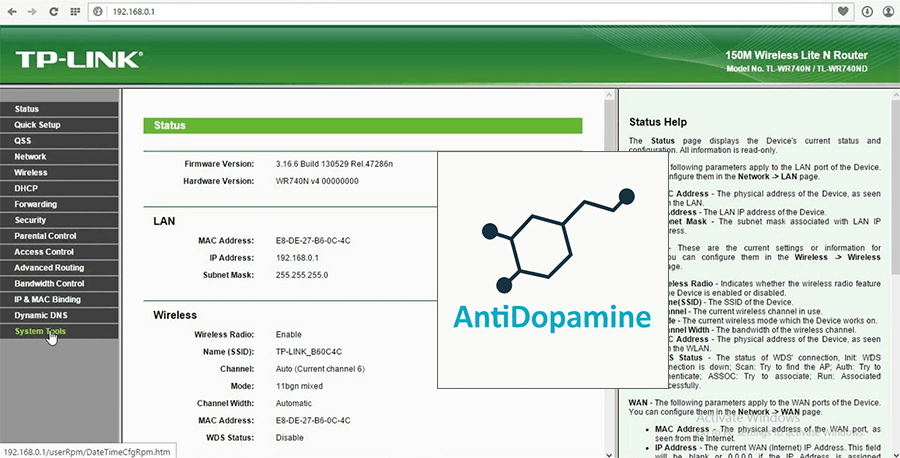
Task: Click the help panel scrollbar up arrow
Action: (896, 96)
